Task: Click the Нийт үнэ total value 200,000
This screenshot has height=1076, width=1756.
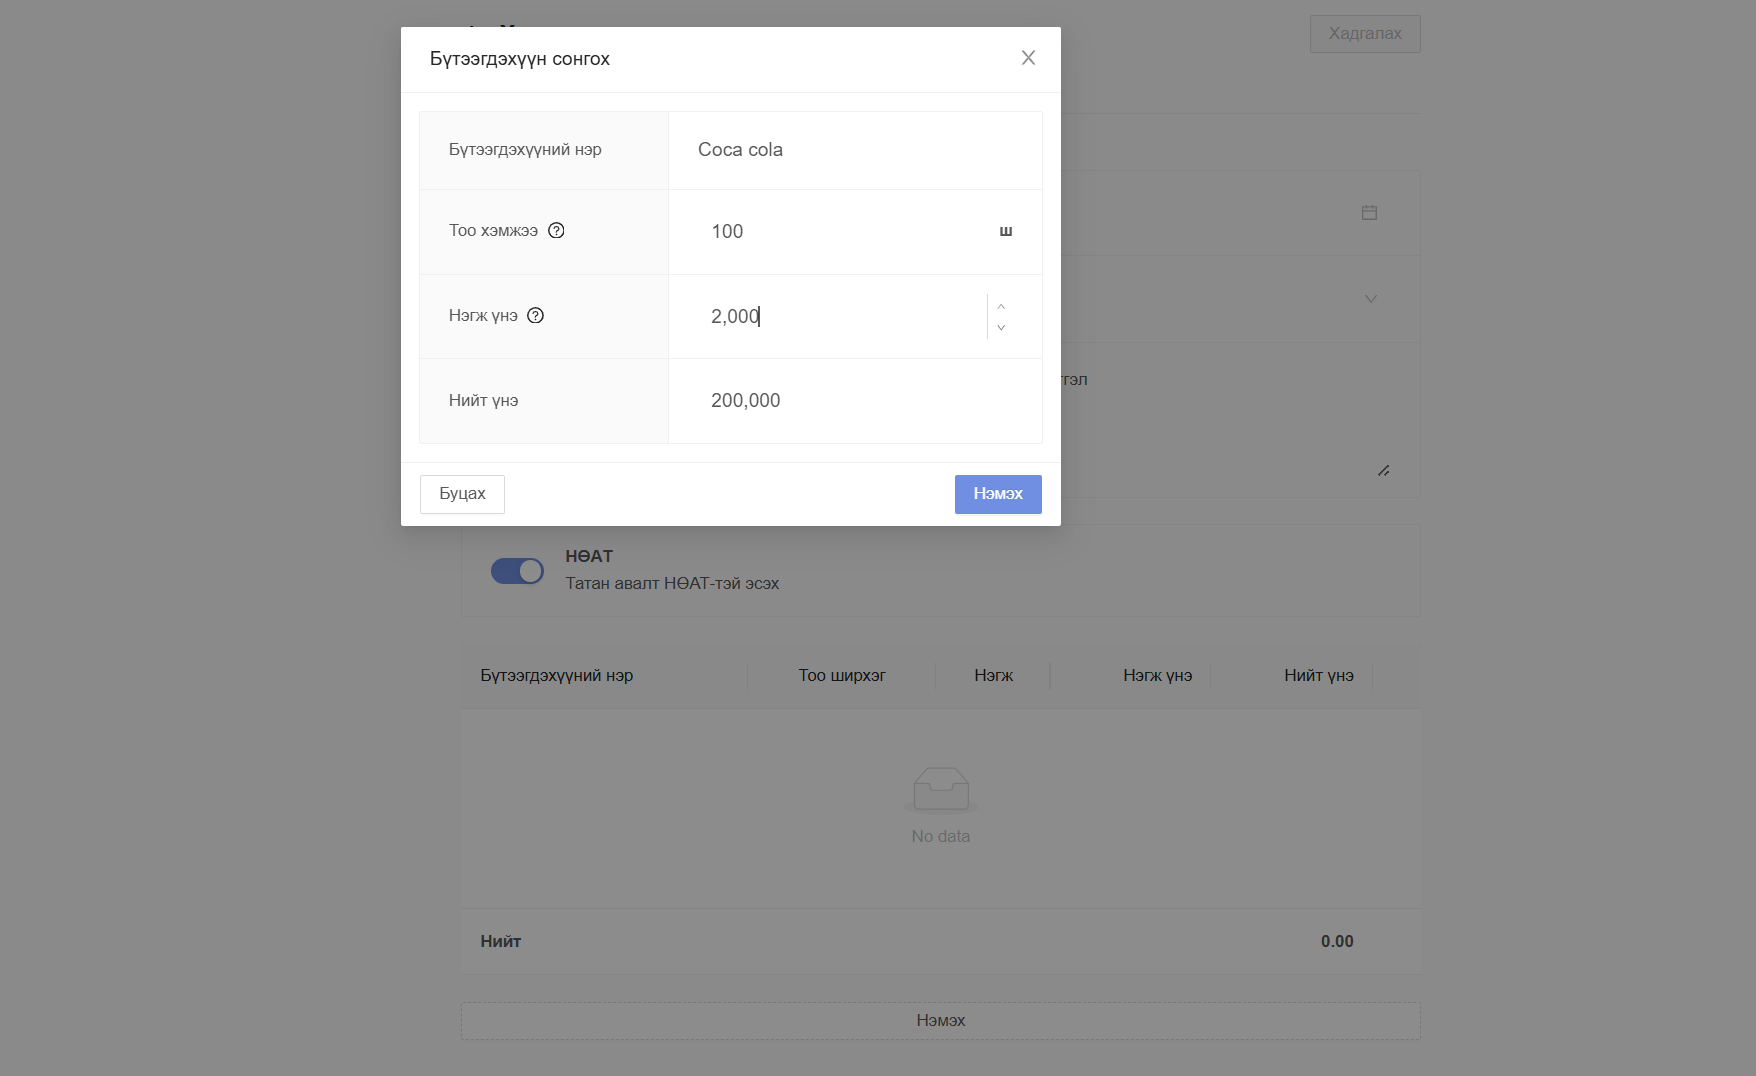Action: tap(746, 401)
